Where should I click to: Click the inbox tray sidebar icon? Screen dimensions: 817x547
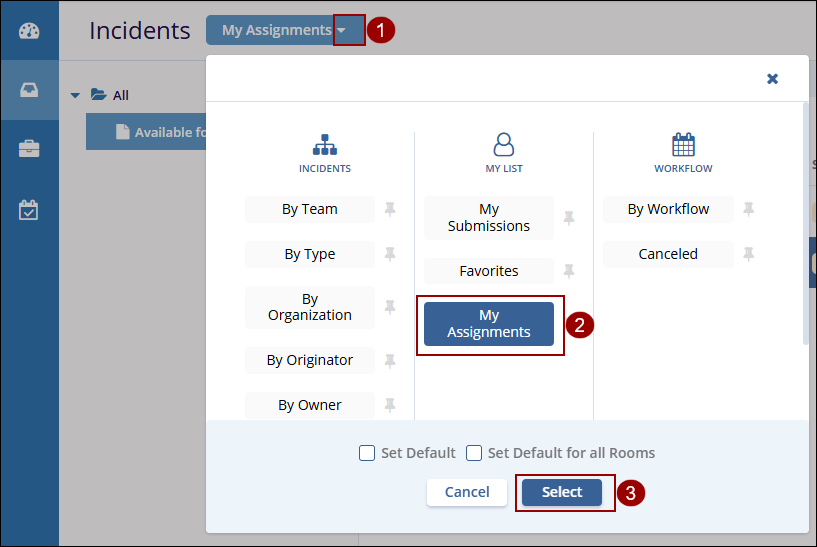pos(29,90)
